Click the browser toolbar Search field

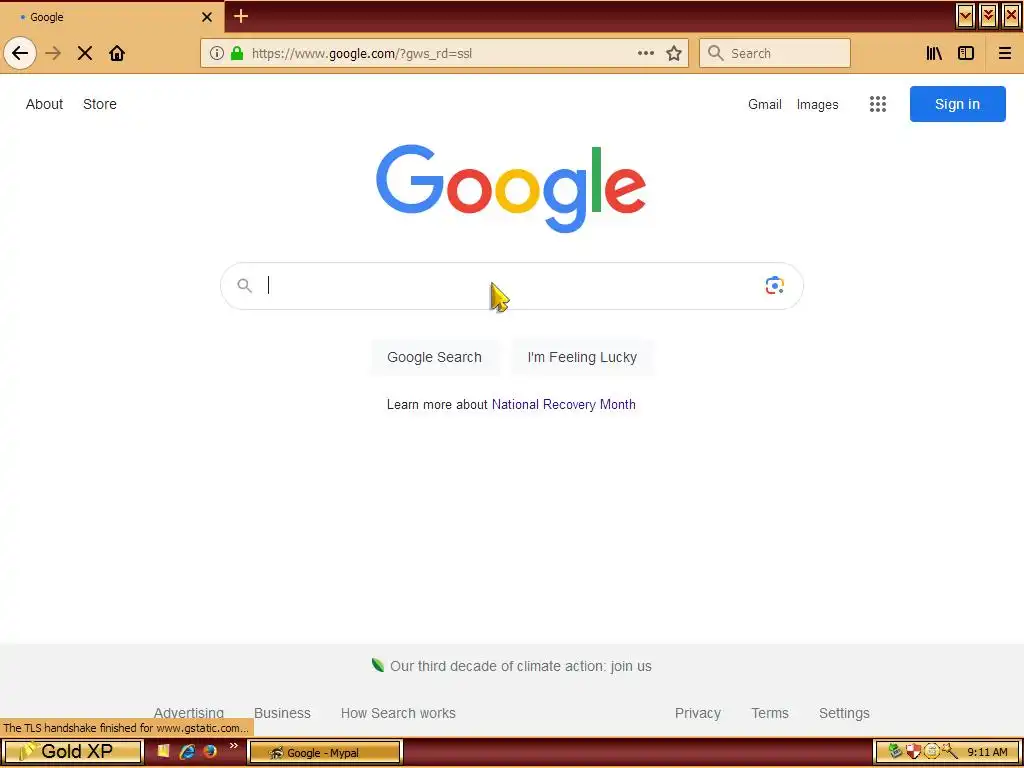click(x=775, y=54)
